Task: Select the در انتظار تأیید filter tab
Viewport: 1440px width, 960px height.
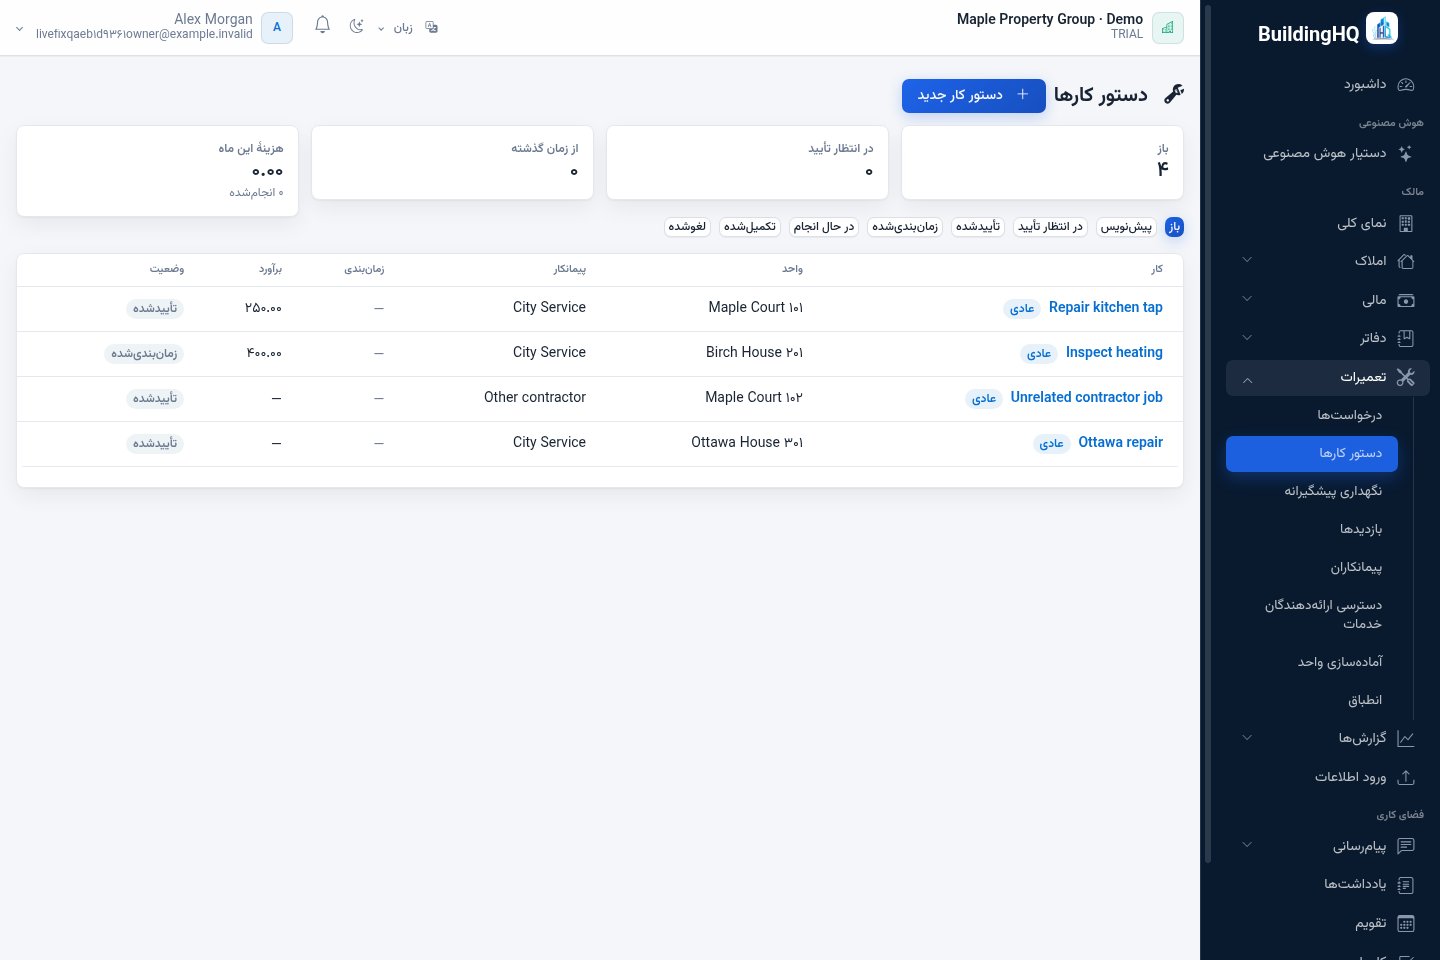Action: 1050,227
